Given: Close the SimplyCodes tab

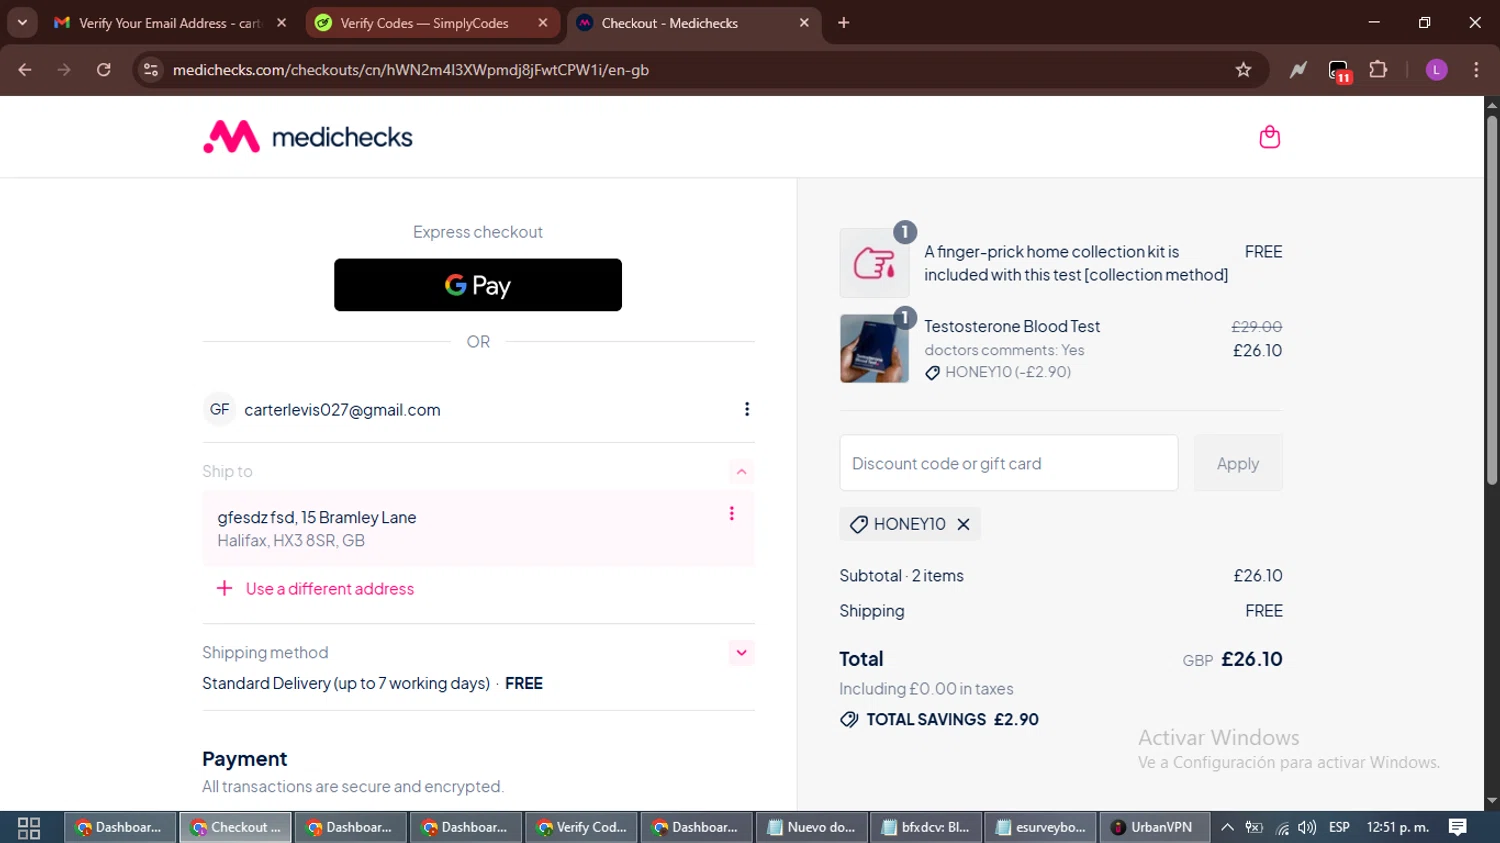Looking at the screenshot, I should (x=543, y=23).
